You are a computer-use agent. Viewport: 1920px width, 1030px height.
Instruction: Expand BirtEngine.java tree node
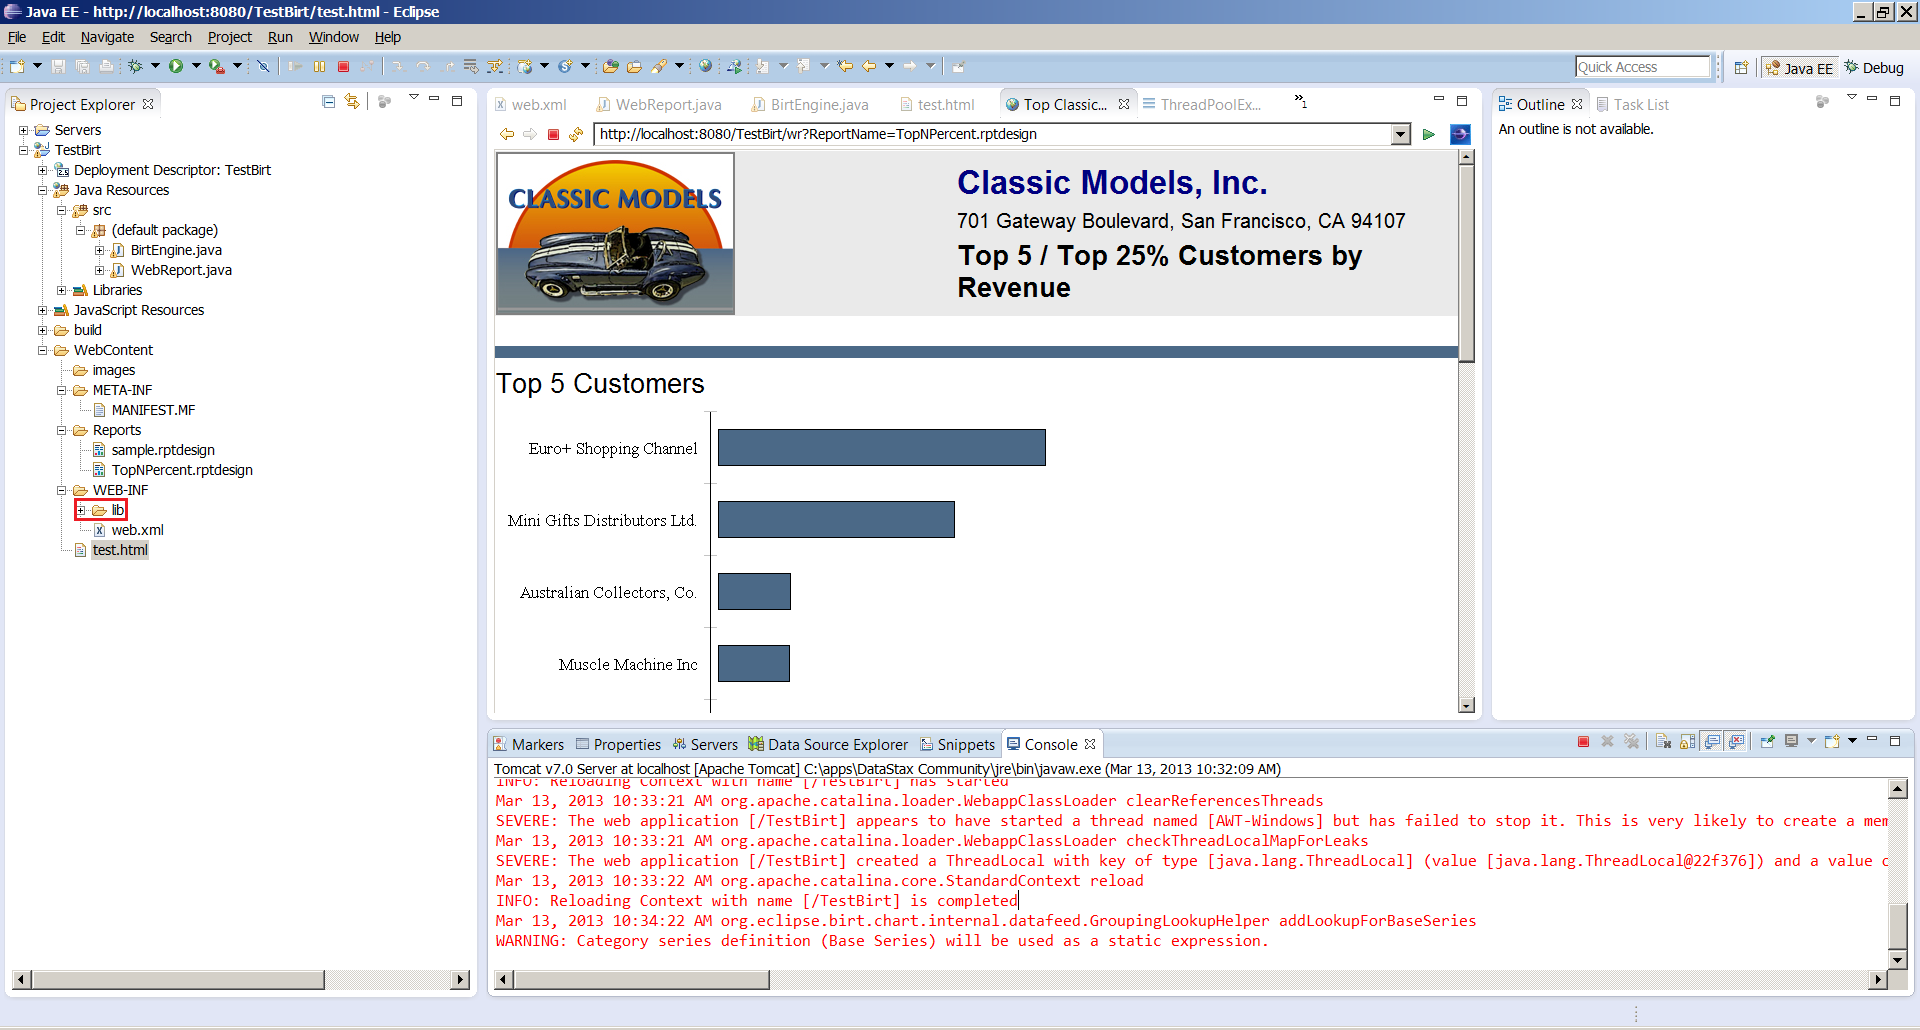tap(99, 250)
